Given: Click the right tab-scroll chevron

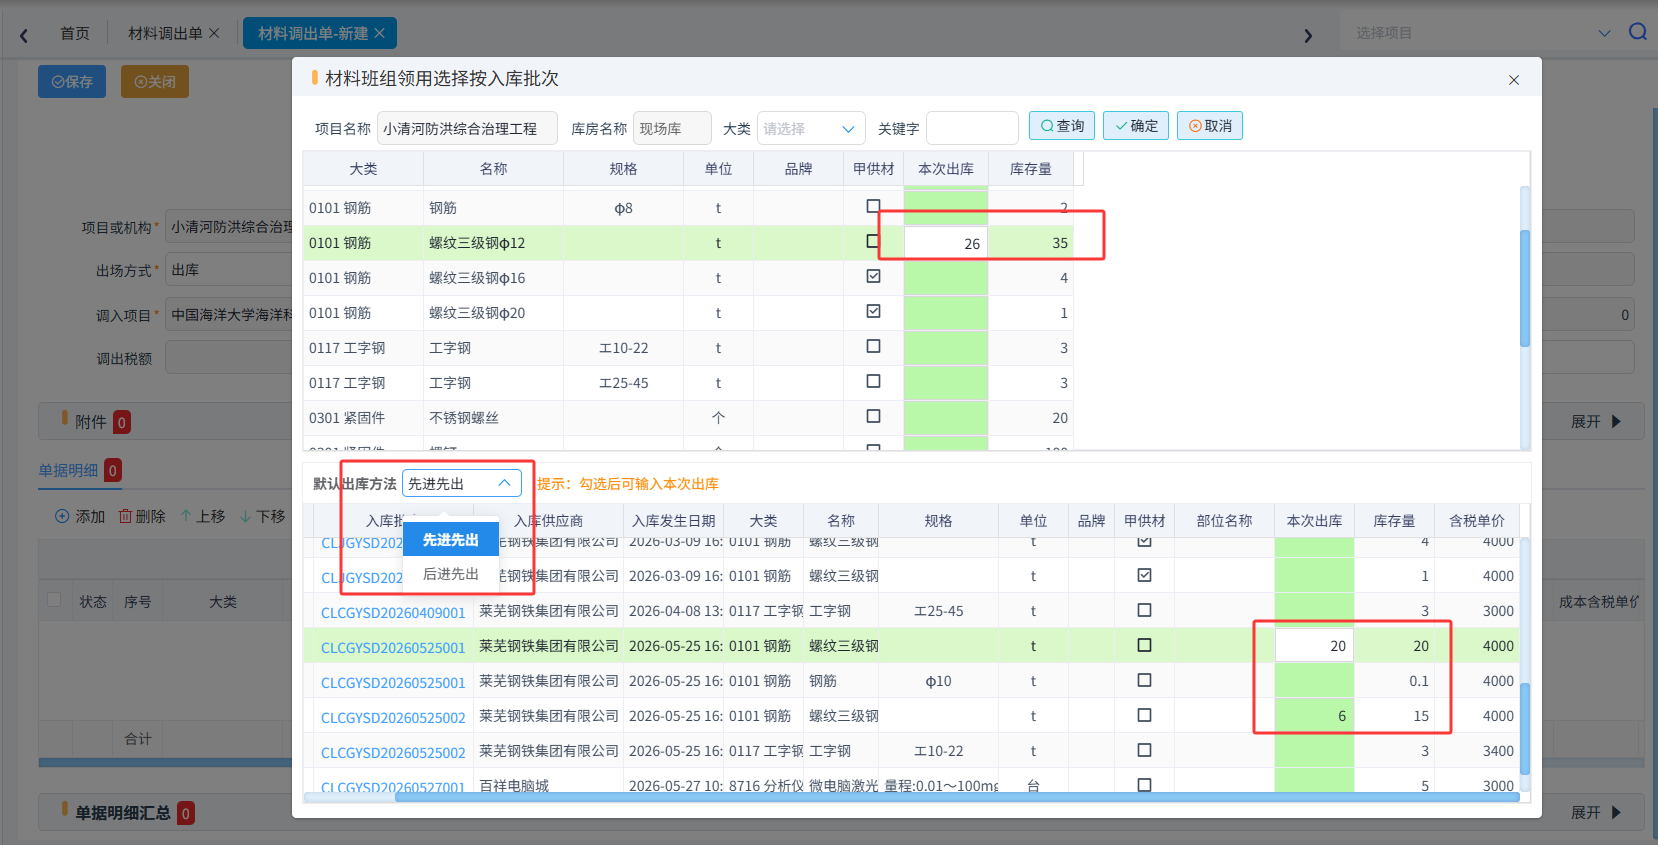Looking at the screenshot, I should tap(1308, 36).
